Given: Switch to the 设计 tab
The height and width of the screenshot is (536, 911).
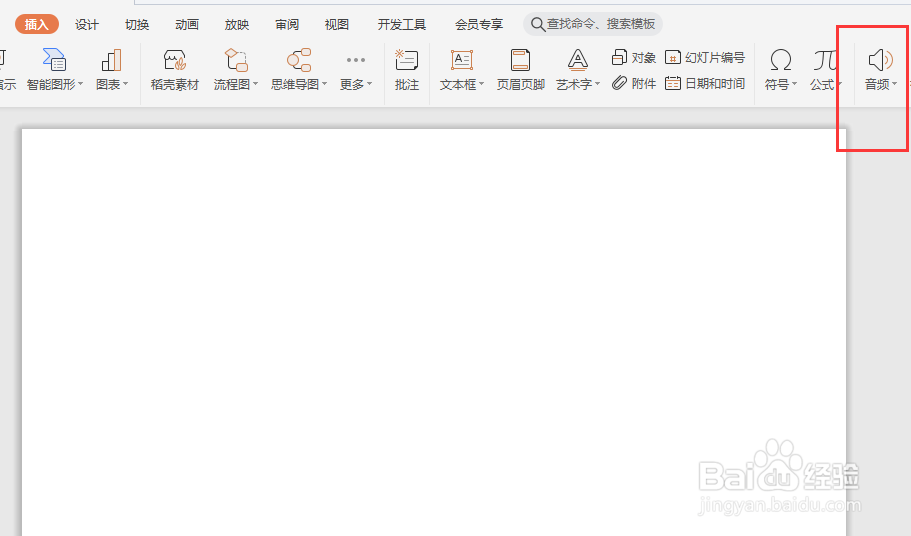Looking at the screenshot, I should [87, 24].
